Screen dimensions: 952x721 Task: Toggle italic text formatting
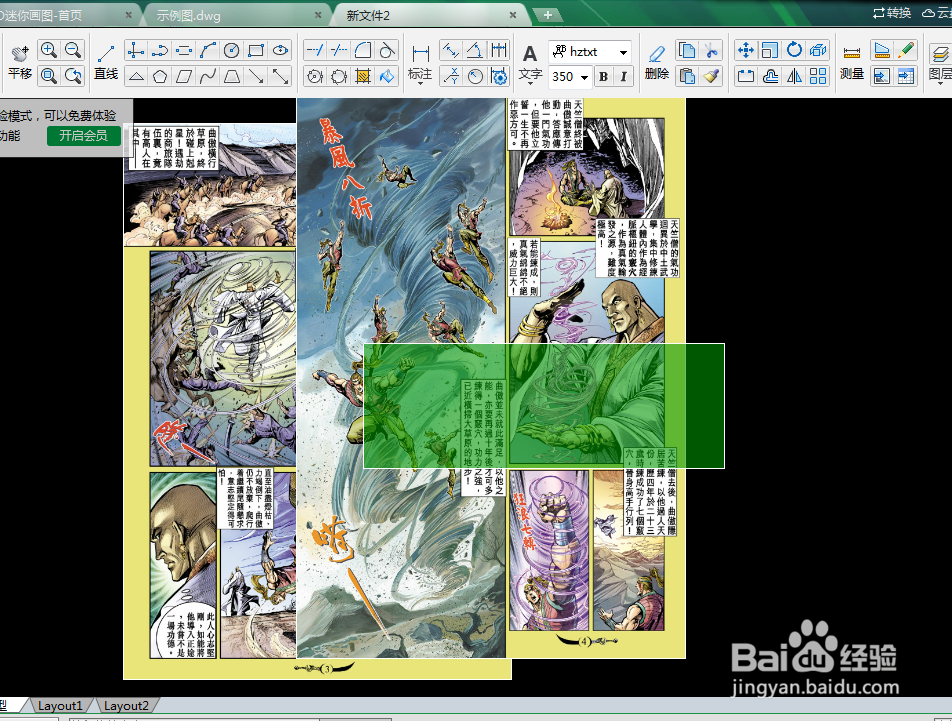623,76
